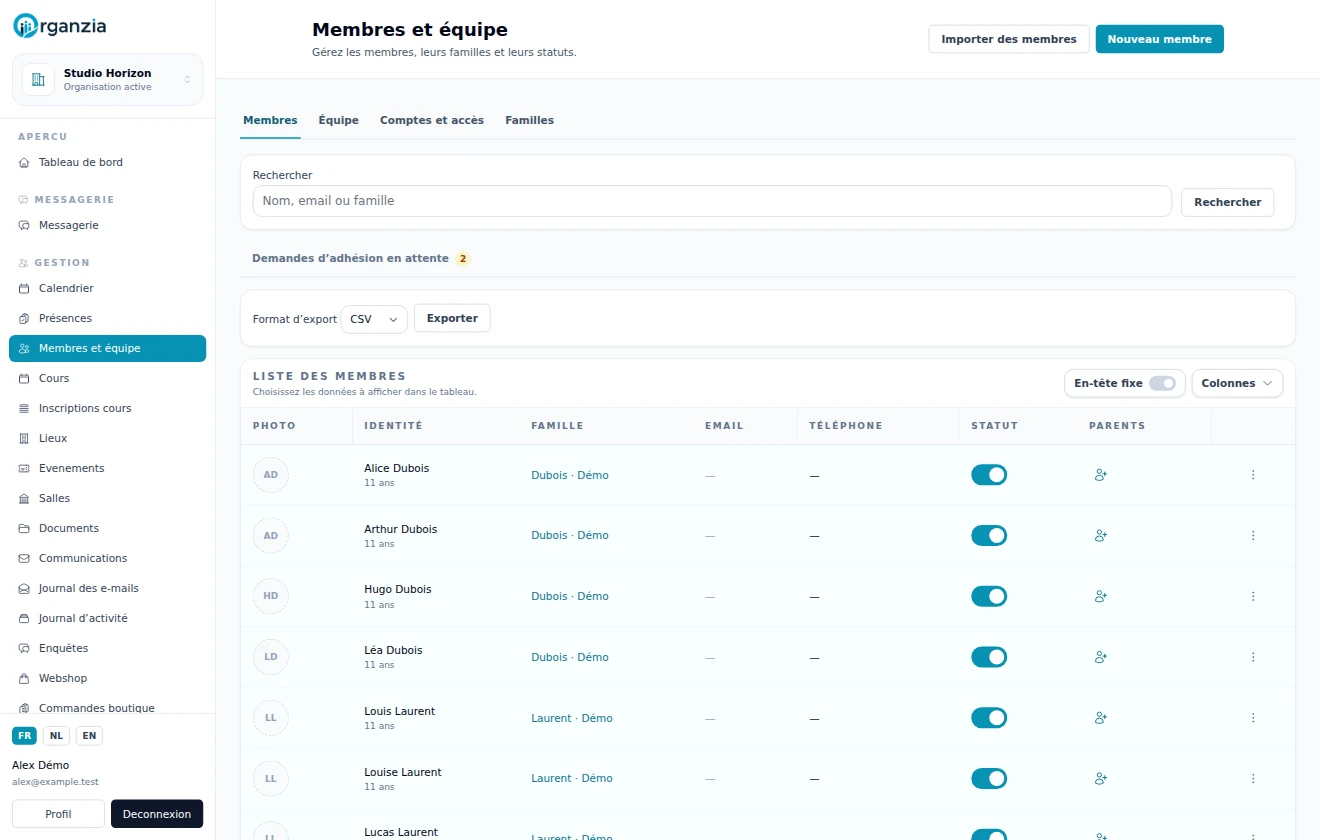Click the search field for name, email or family
Image resolution: width=1320 pixels, height=840 pixels.
(x=712, y=201)
